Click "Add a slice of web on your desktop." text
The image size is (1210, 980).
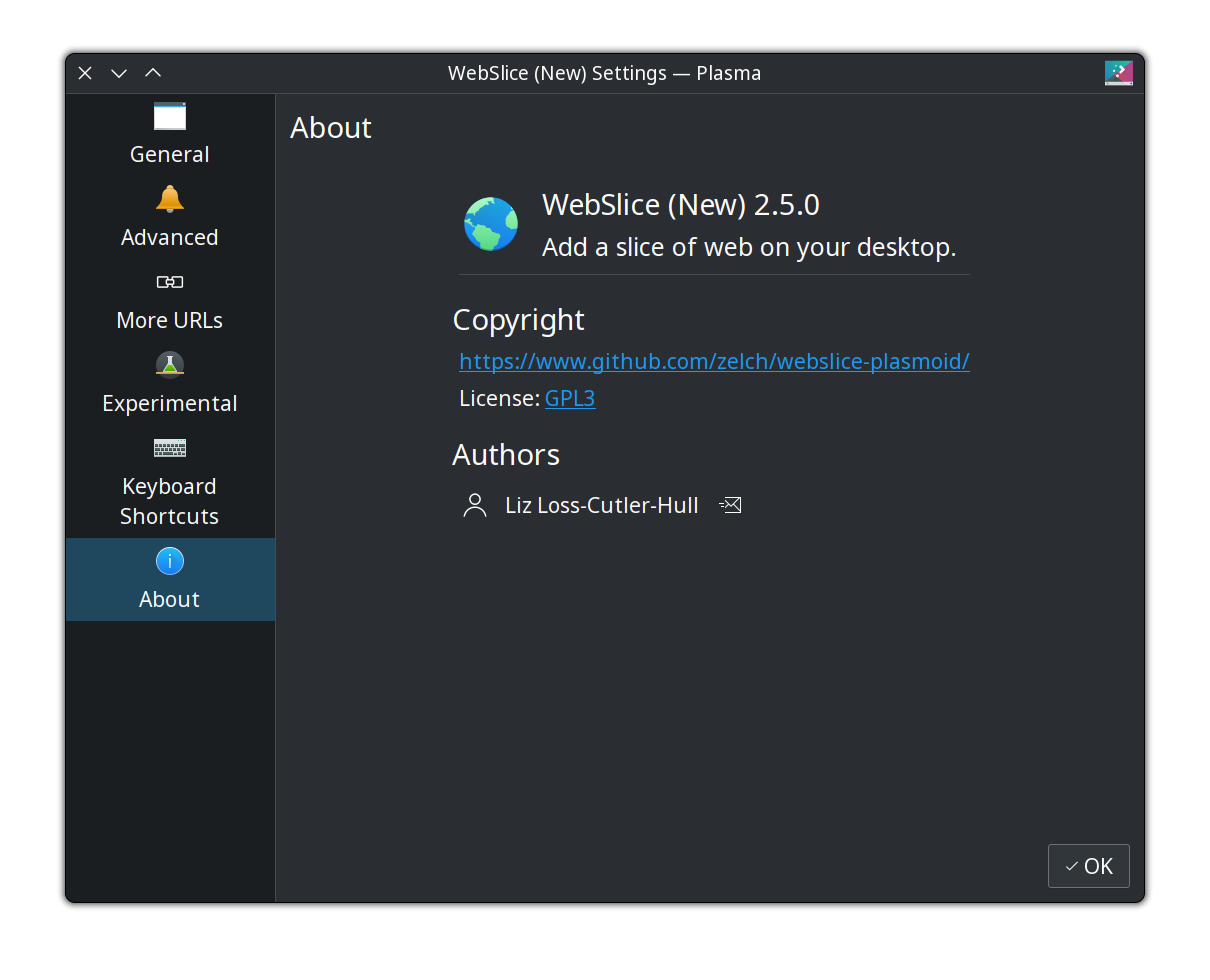click(x=749, y=247)
